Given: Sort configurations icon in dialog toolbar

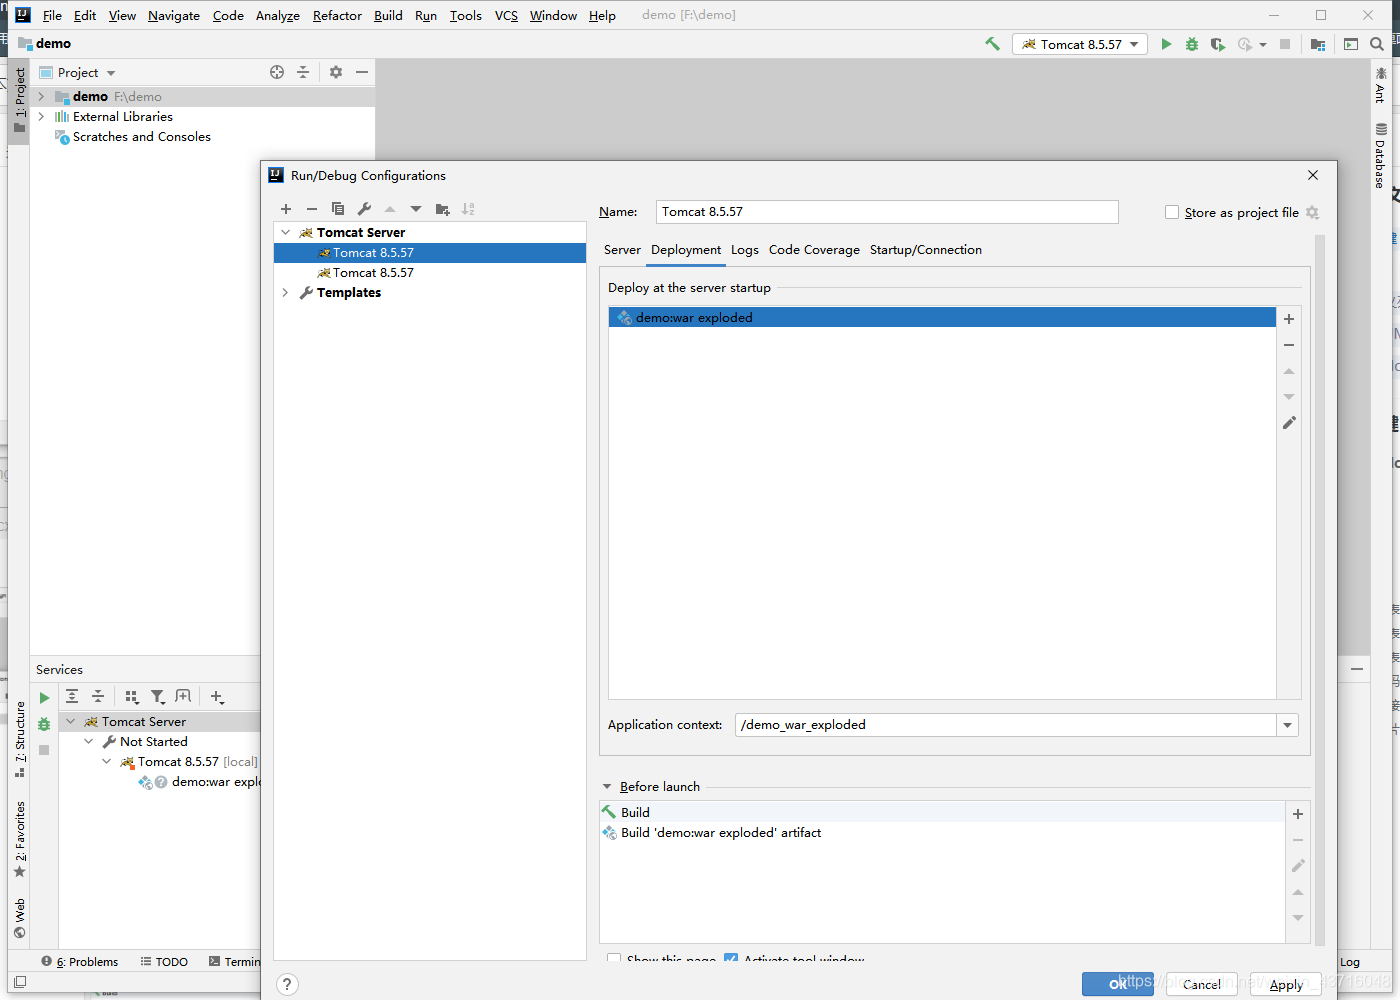Looking at the screenshot, I should 468,209.
